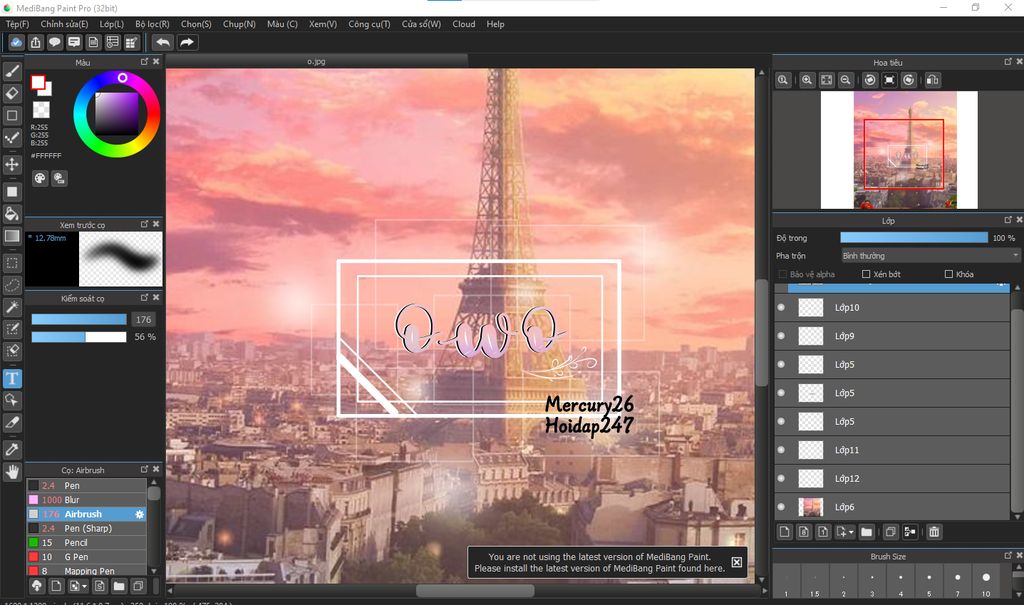
Task: Enable the Xén bớt checkbox
Action: click(866, 274)
